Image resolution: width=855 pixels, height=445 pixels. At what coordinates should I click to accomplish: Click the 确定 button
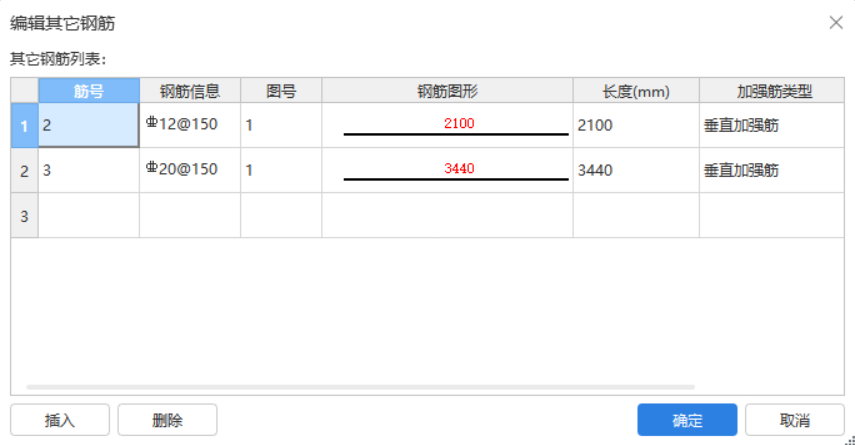[x=687, y=420]
